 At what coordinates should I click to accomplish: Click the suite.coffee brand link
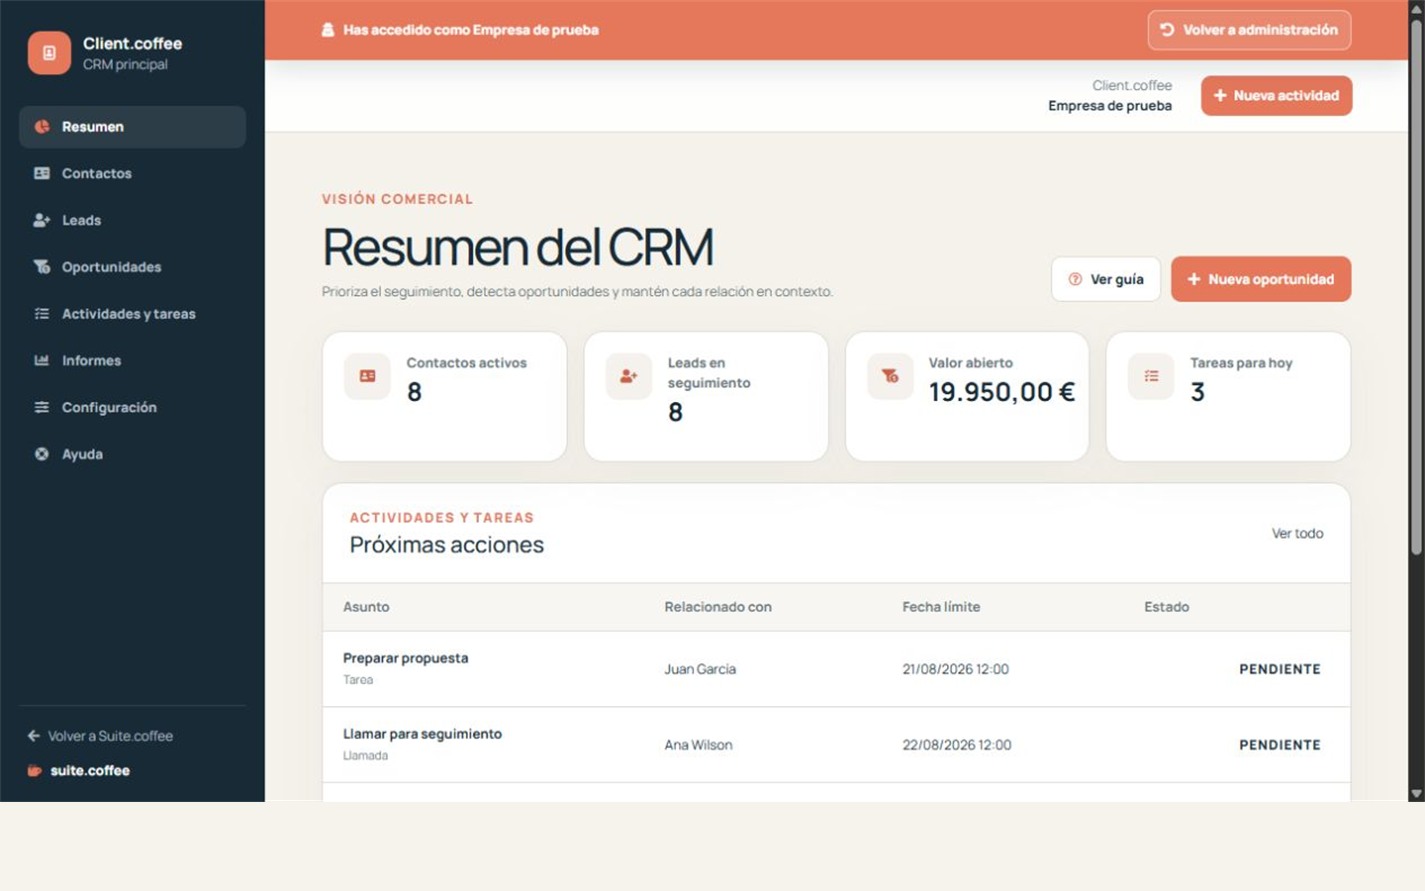tap(79, 771)
